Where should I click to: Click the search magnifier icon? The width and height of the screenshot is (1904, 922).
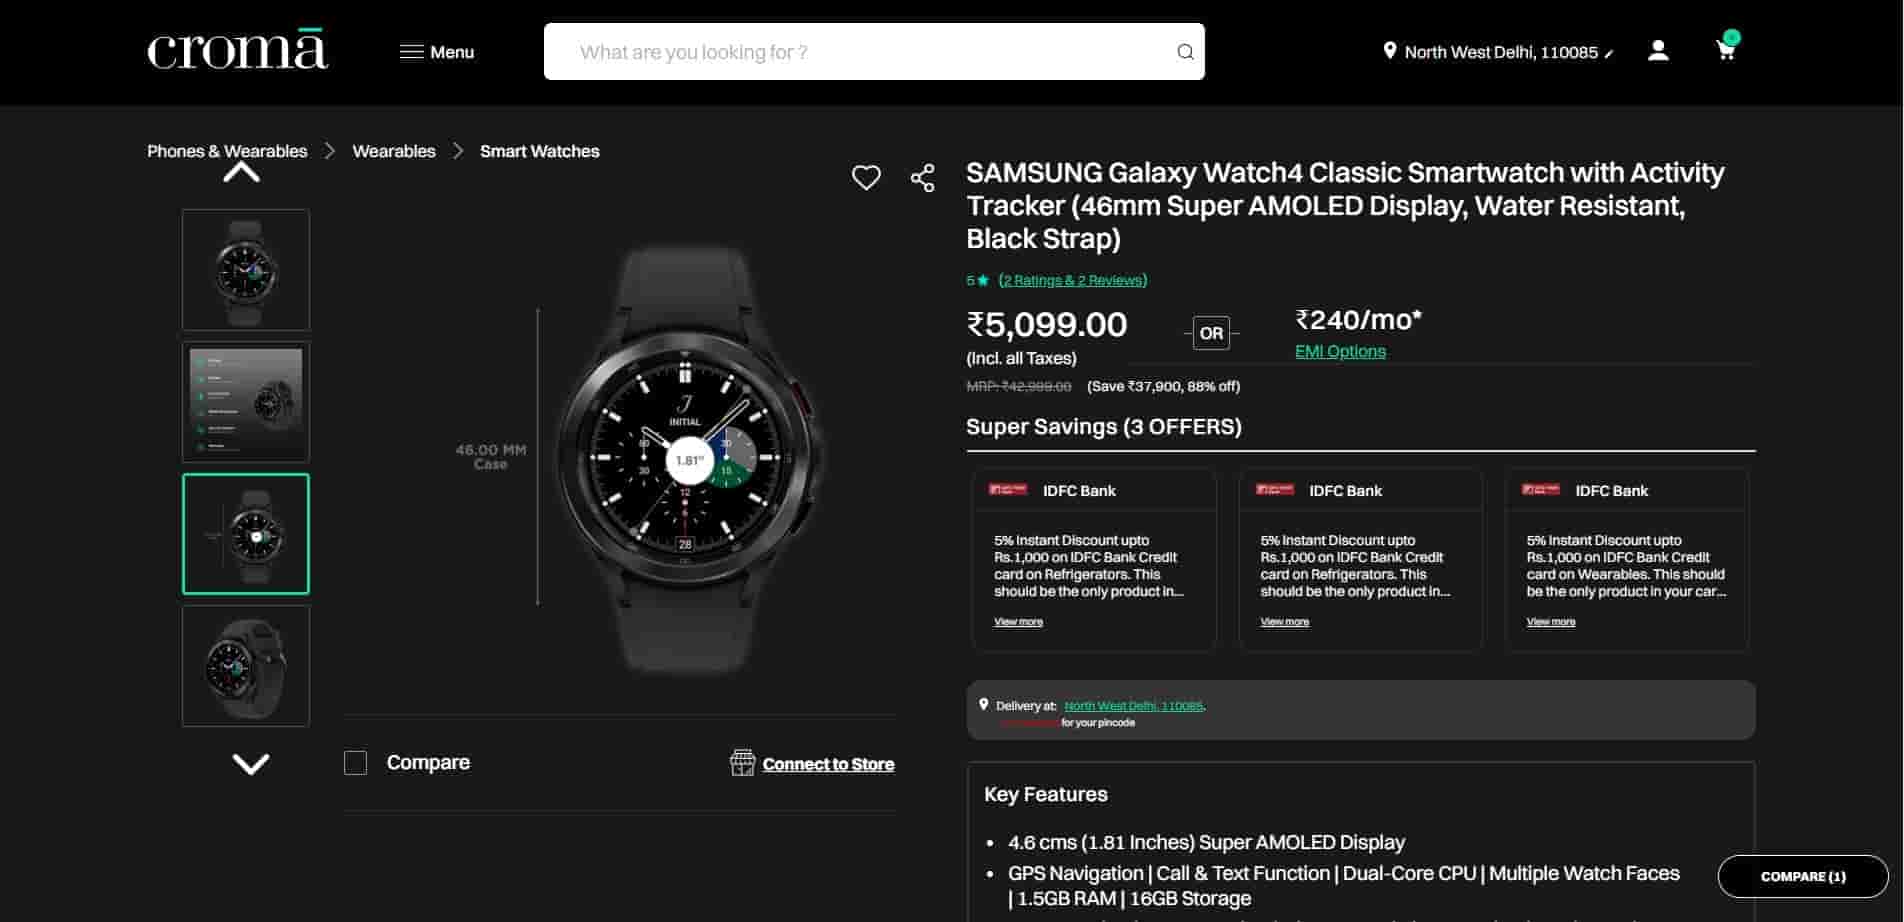pyautogui.click(x=1185, y=52)
